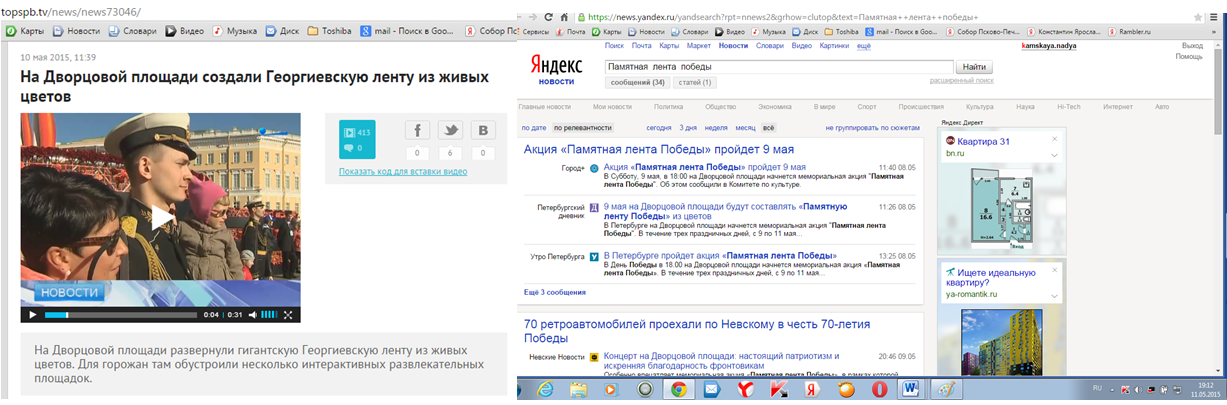The height and width of the screenshot is (405, 1227).
Task: Filter results to 'сегодня'
Action: coord(659,128)
